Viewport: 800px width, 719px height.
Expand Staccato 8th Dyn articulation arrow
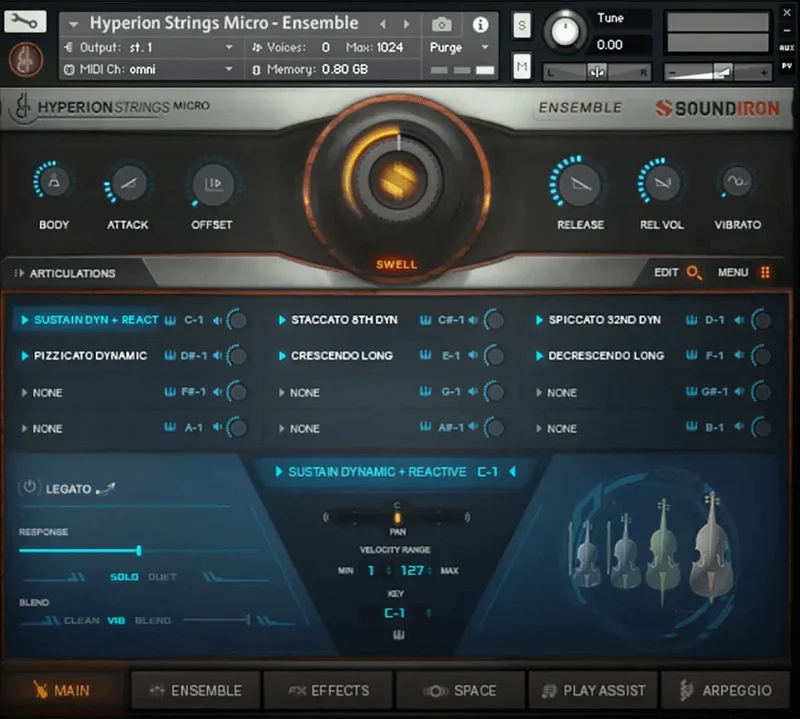point(282,320)
